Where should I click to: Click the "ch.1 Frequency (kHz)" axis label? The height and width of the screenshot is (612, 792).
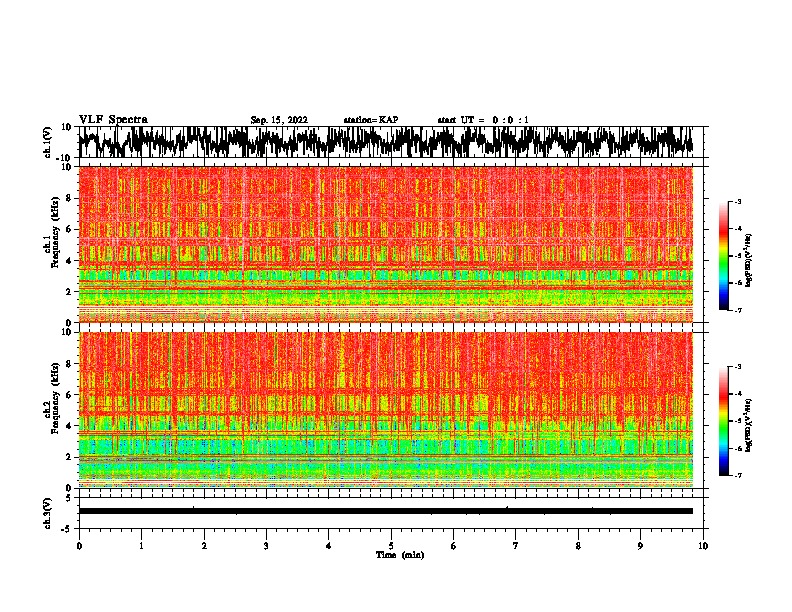point(51,232)
